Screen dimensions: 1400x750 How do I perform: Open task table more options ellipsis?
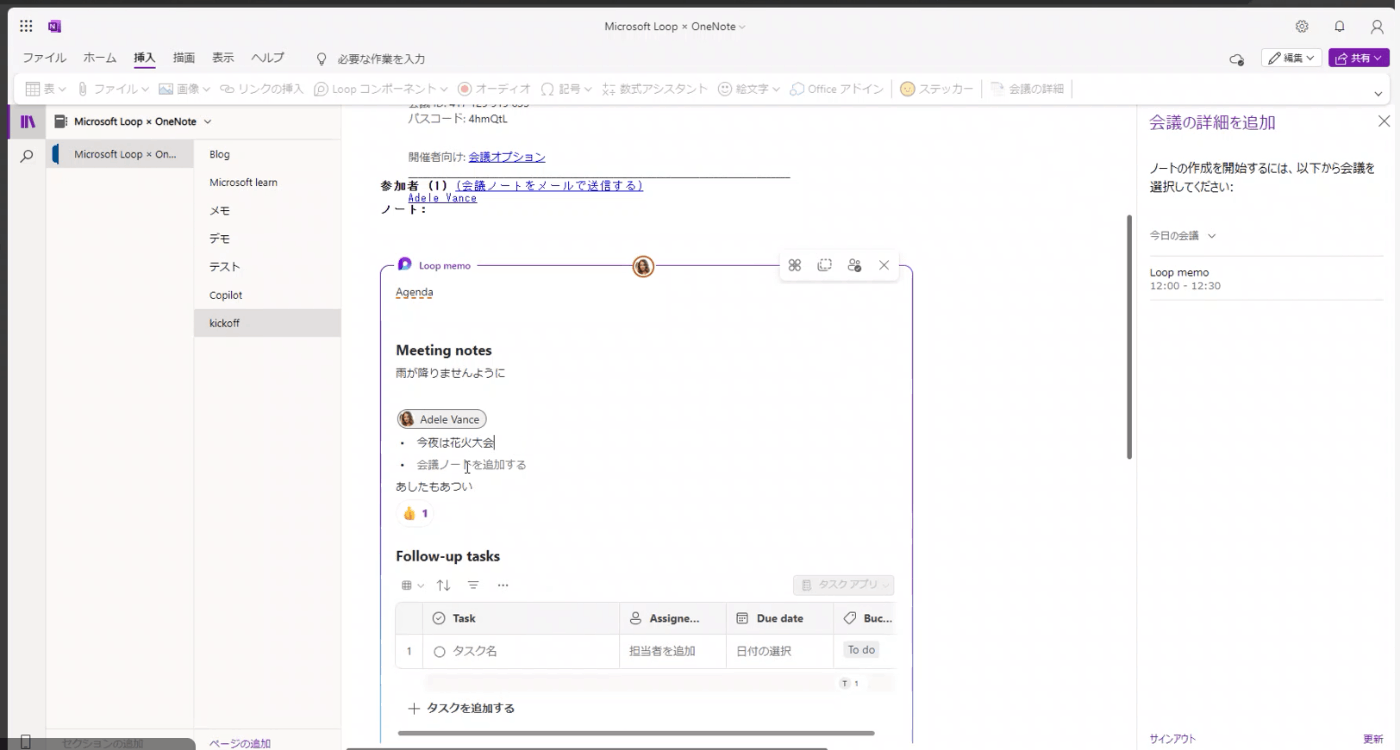click(x=503, y=585)
